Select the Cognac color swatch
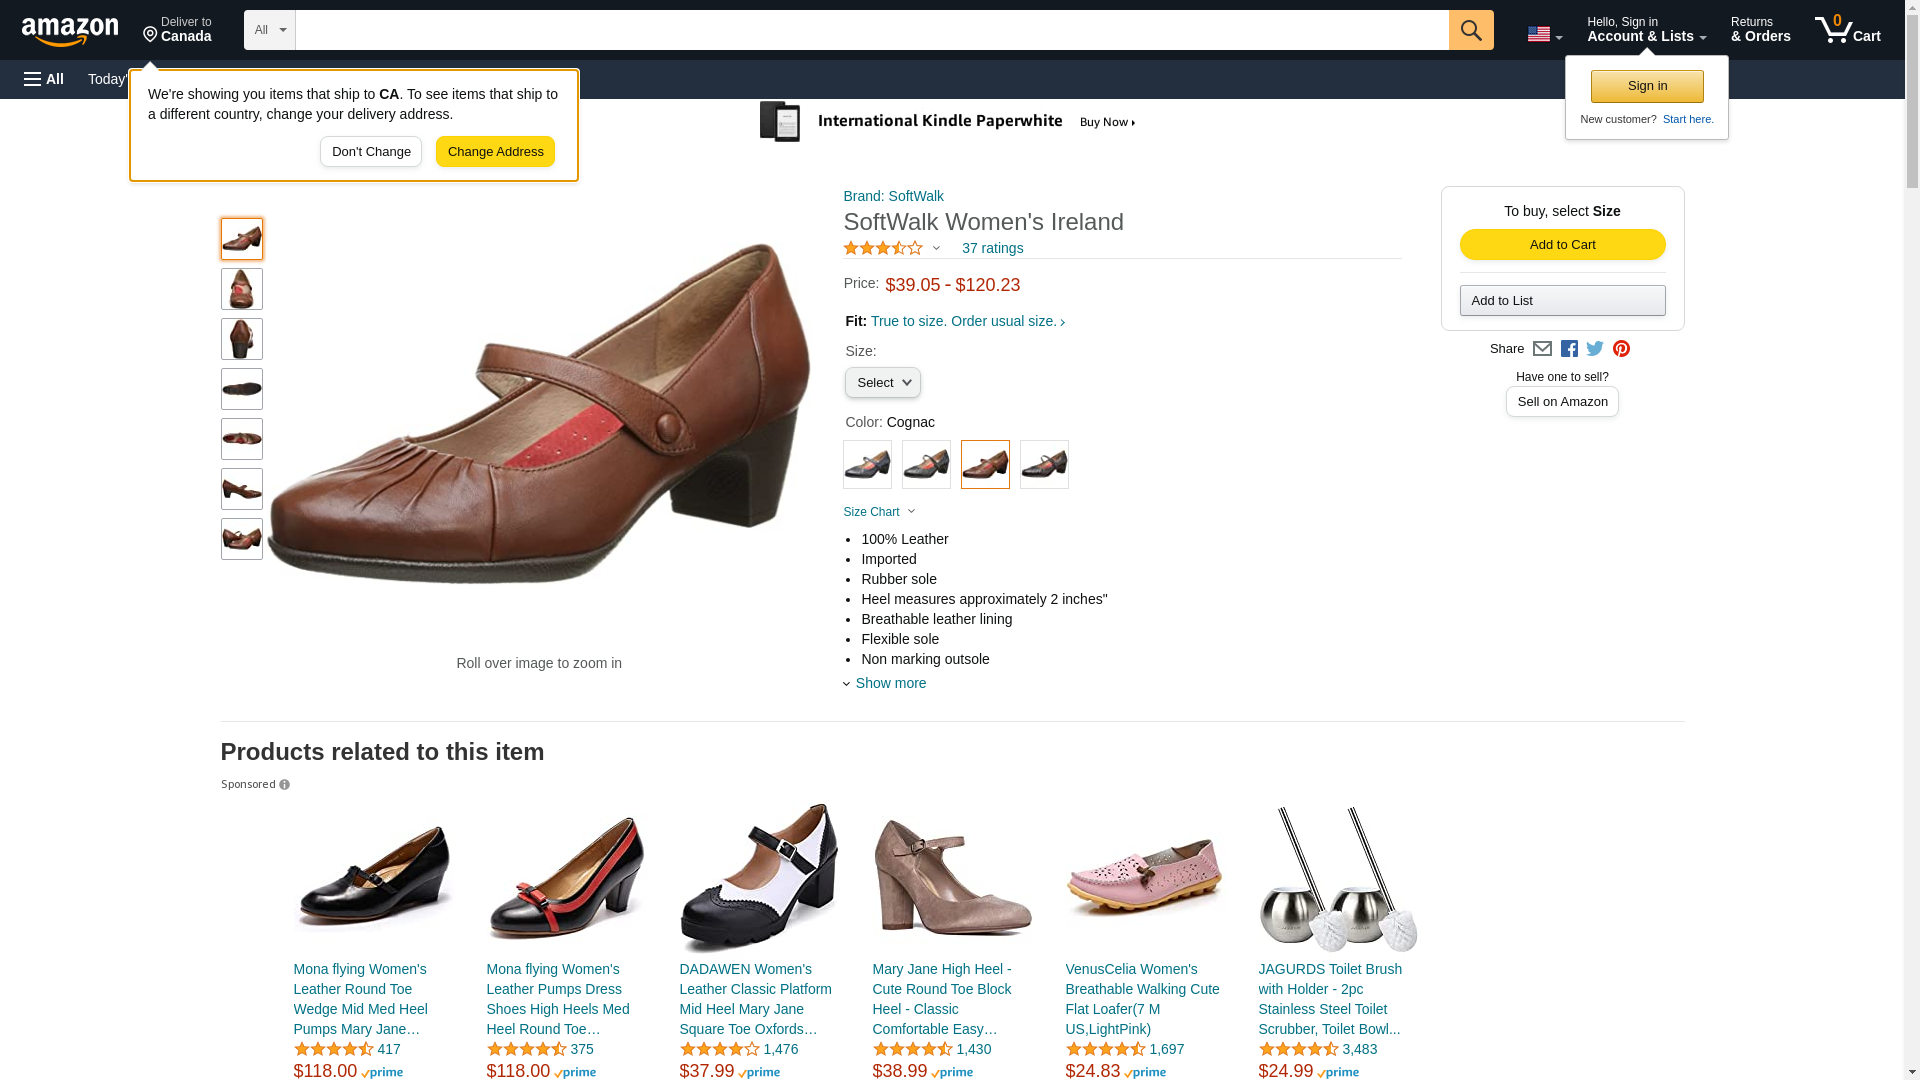Viewport: 1920px width, 1080px height. [x=985, y=465]
